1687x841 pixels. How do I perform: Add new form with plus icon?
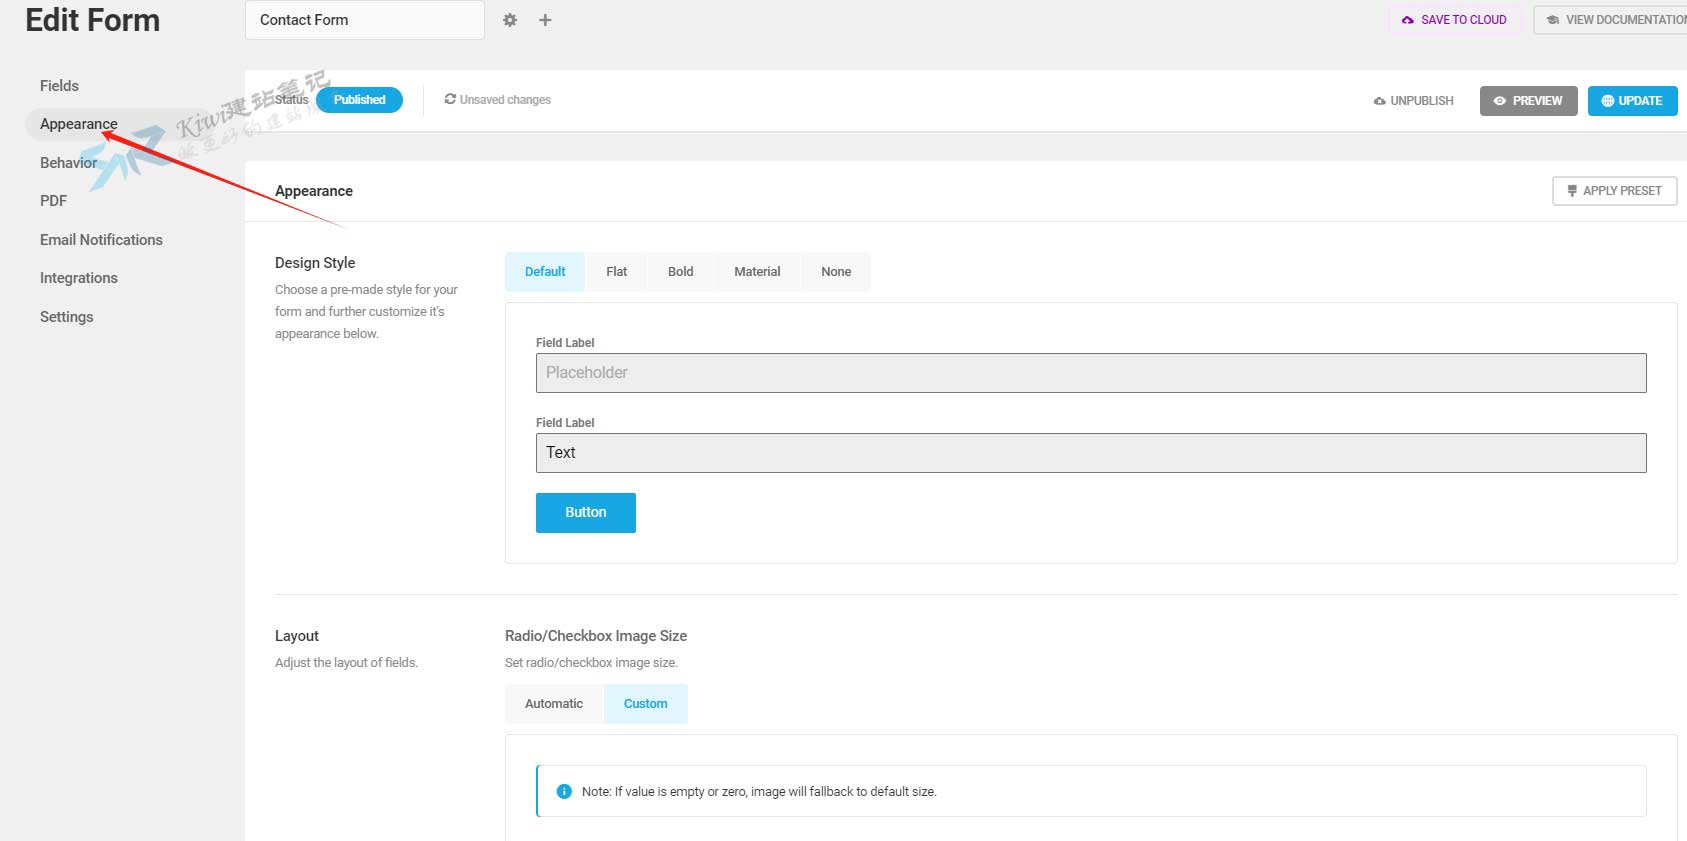tap(545, 20)
